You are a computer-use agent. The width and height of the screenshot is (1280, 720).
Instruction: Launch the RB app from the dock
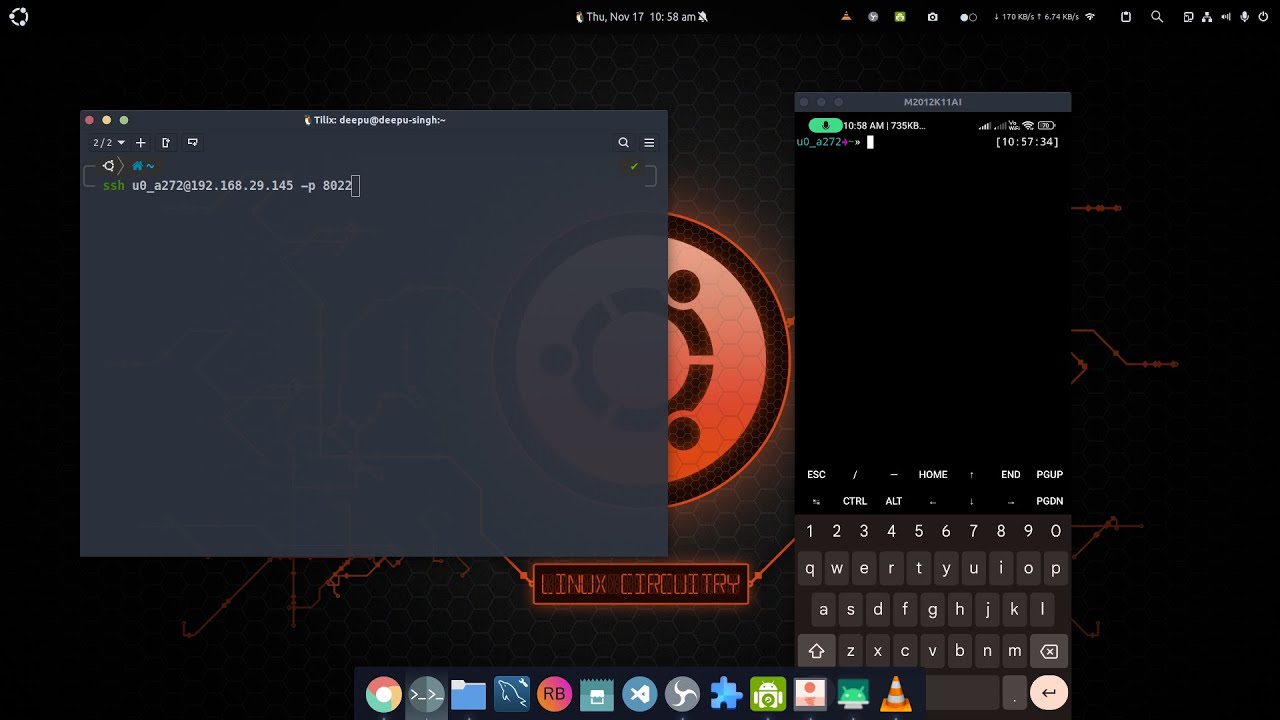[x=554, y=693]
